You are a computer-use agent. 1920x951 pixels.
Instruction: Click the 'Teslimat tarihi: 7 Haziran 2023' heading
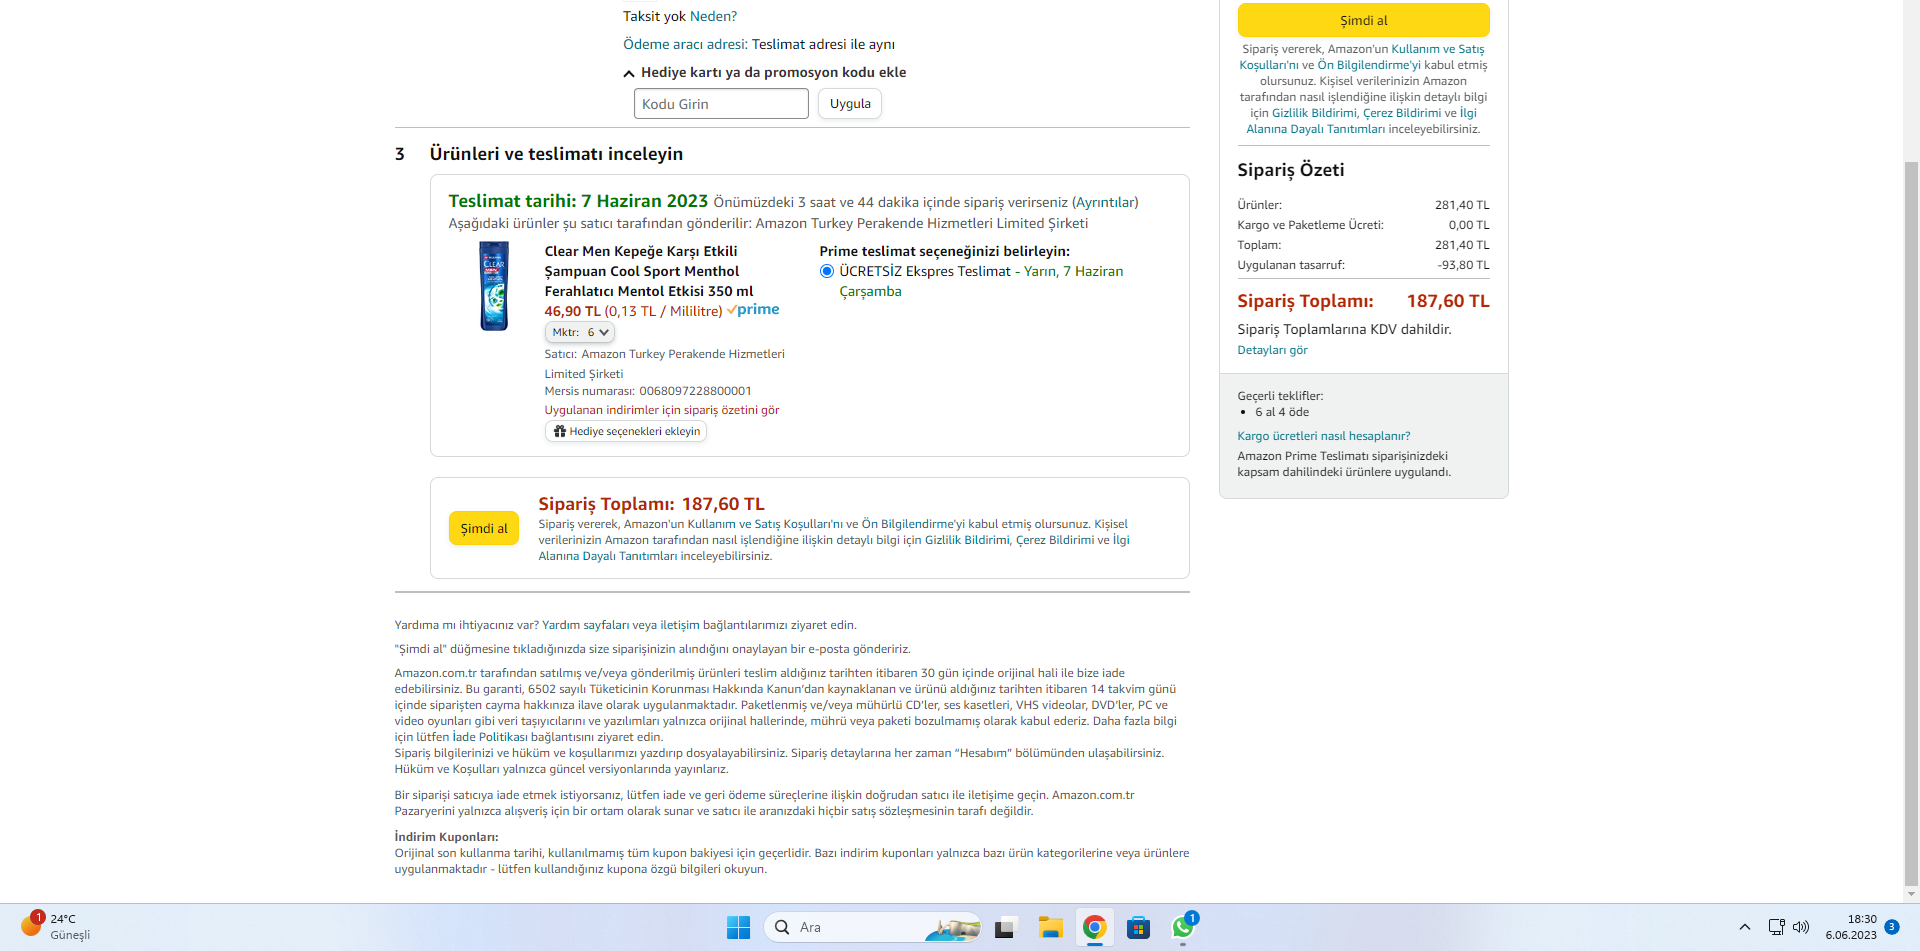[x=578, y=201]
